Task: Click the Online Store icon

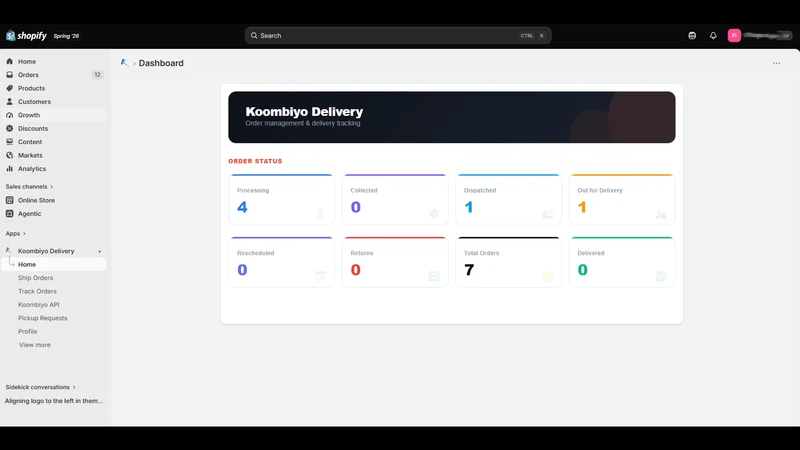Action: (9, 200)
